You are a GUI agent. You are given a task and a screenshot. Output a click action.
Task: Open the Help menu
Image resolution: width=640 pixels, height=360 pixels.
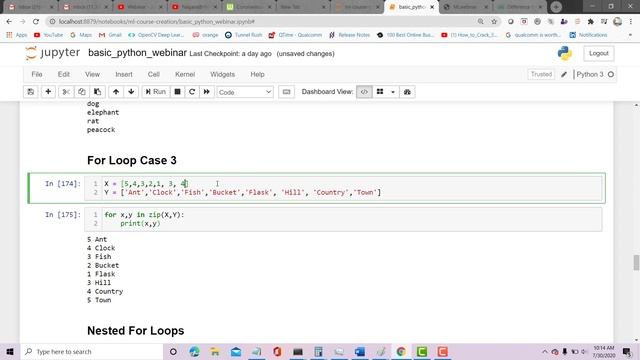tap(257, 74)
